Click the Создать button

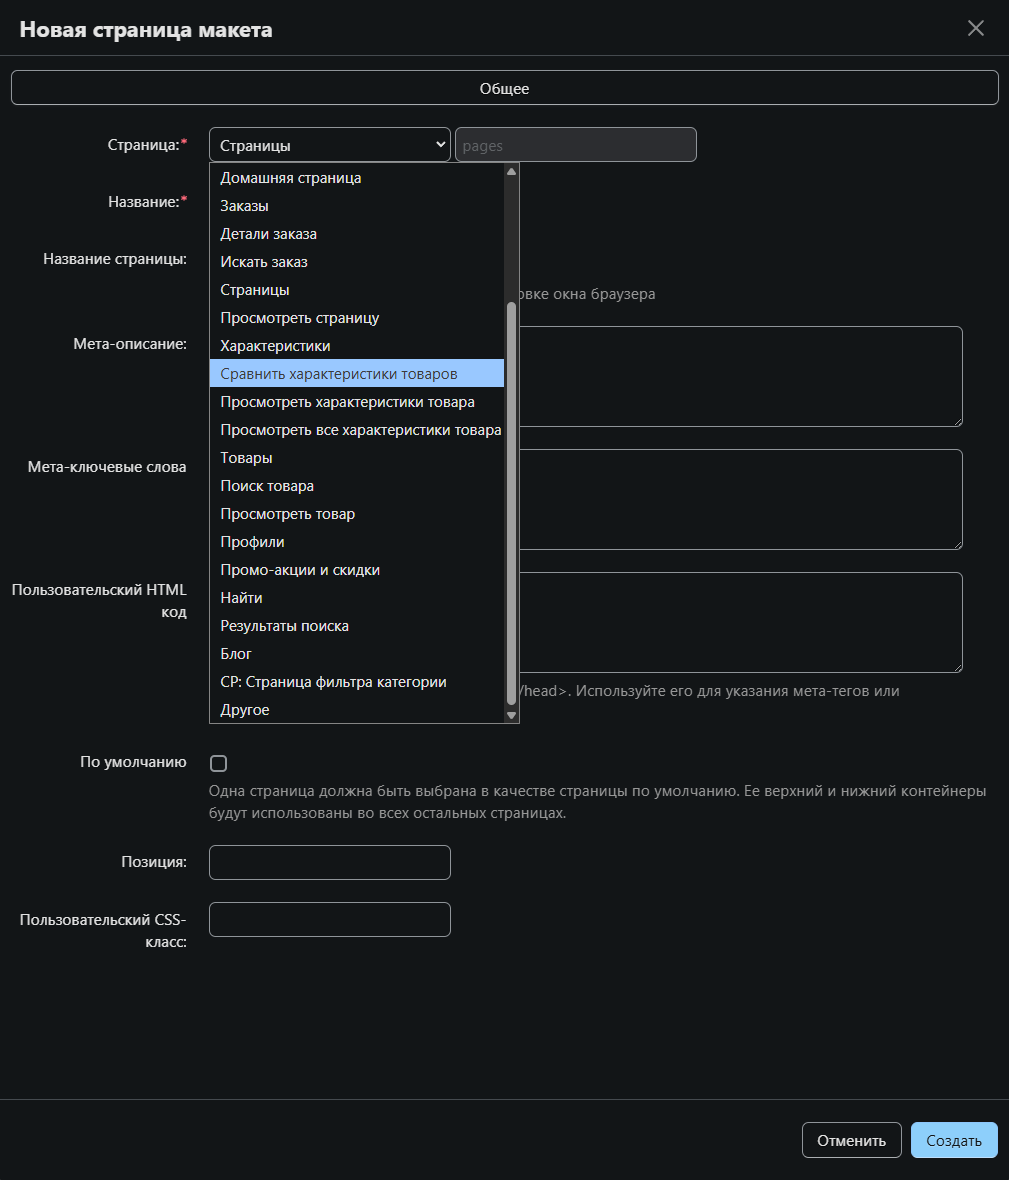[953, 1140]
